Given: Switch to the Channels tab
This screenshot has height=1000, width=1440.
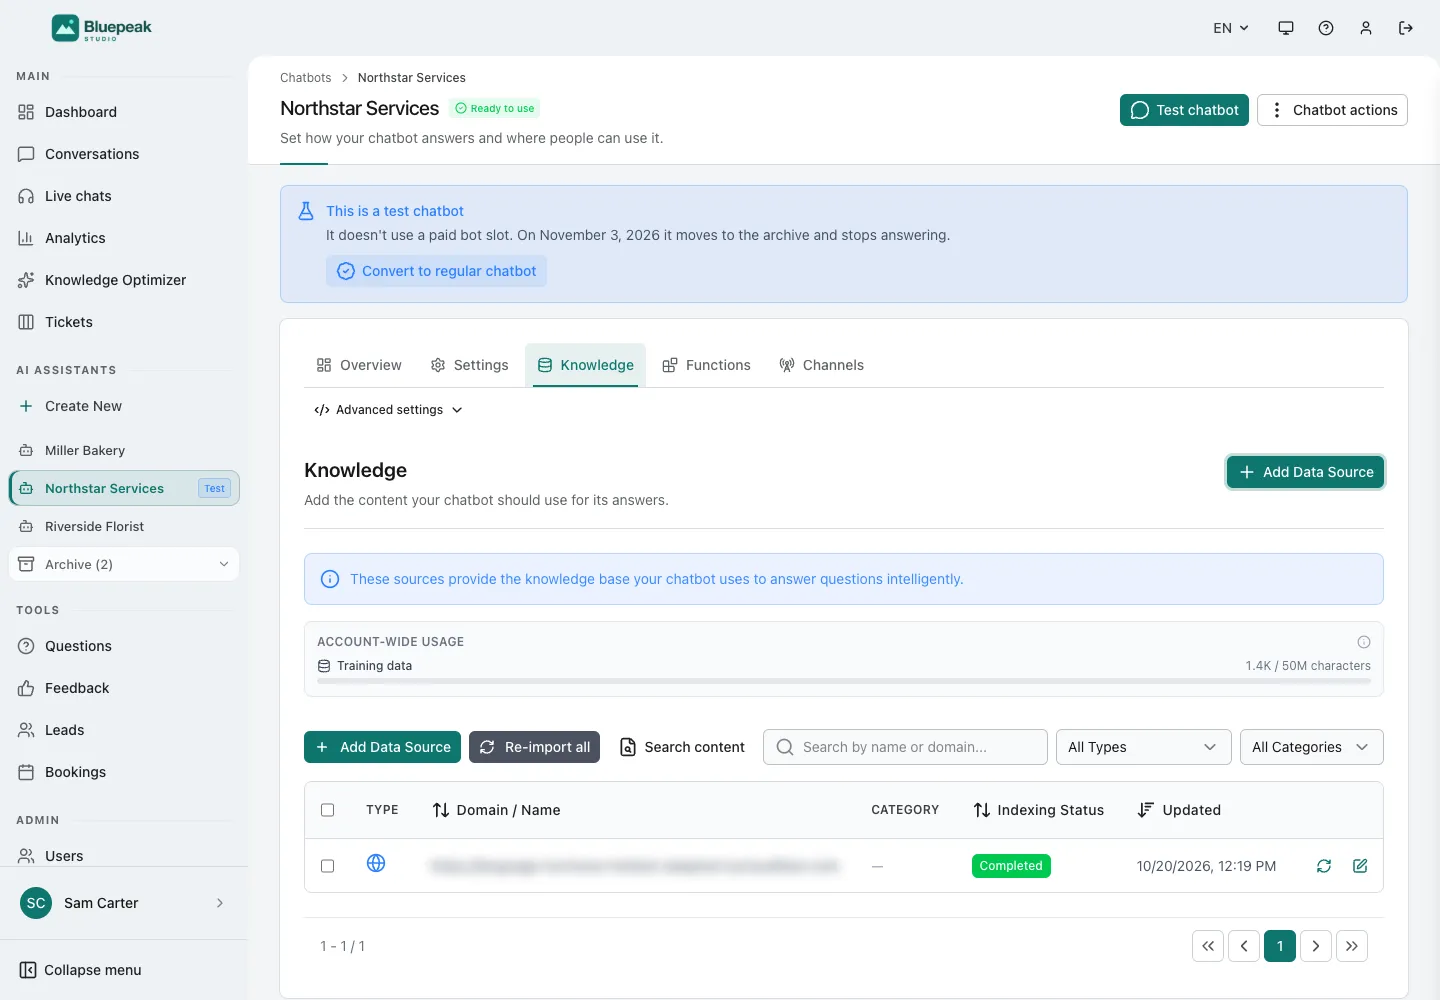Looking at the screenshot, I should pos(821,365).
